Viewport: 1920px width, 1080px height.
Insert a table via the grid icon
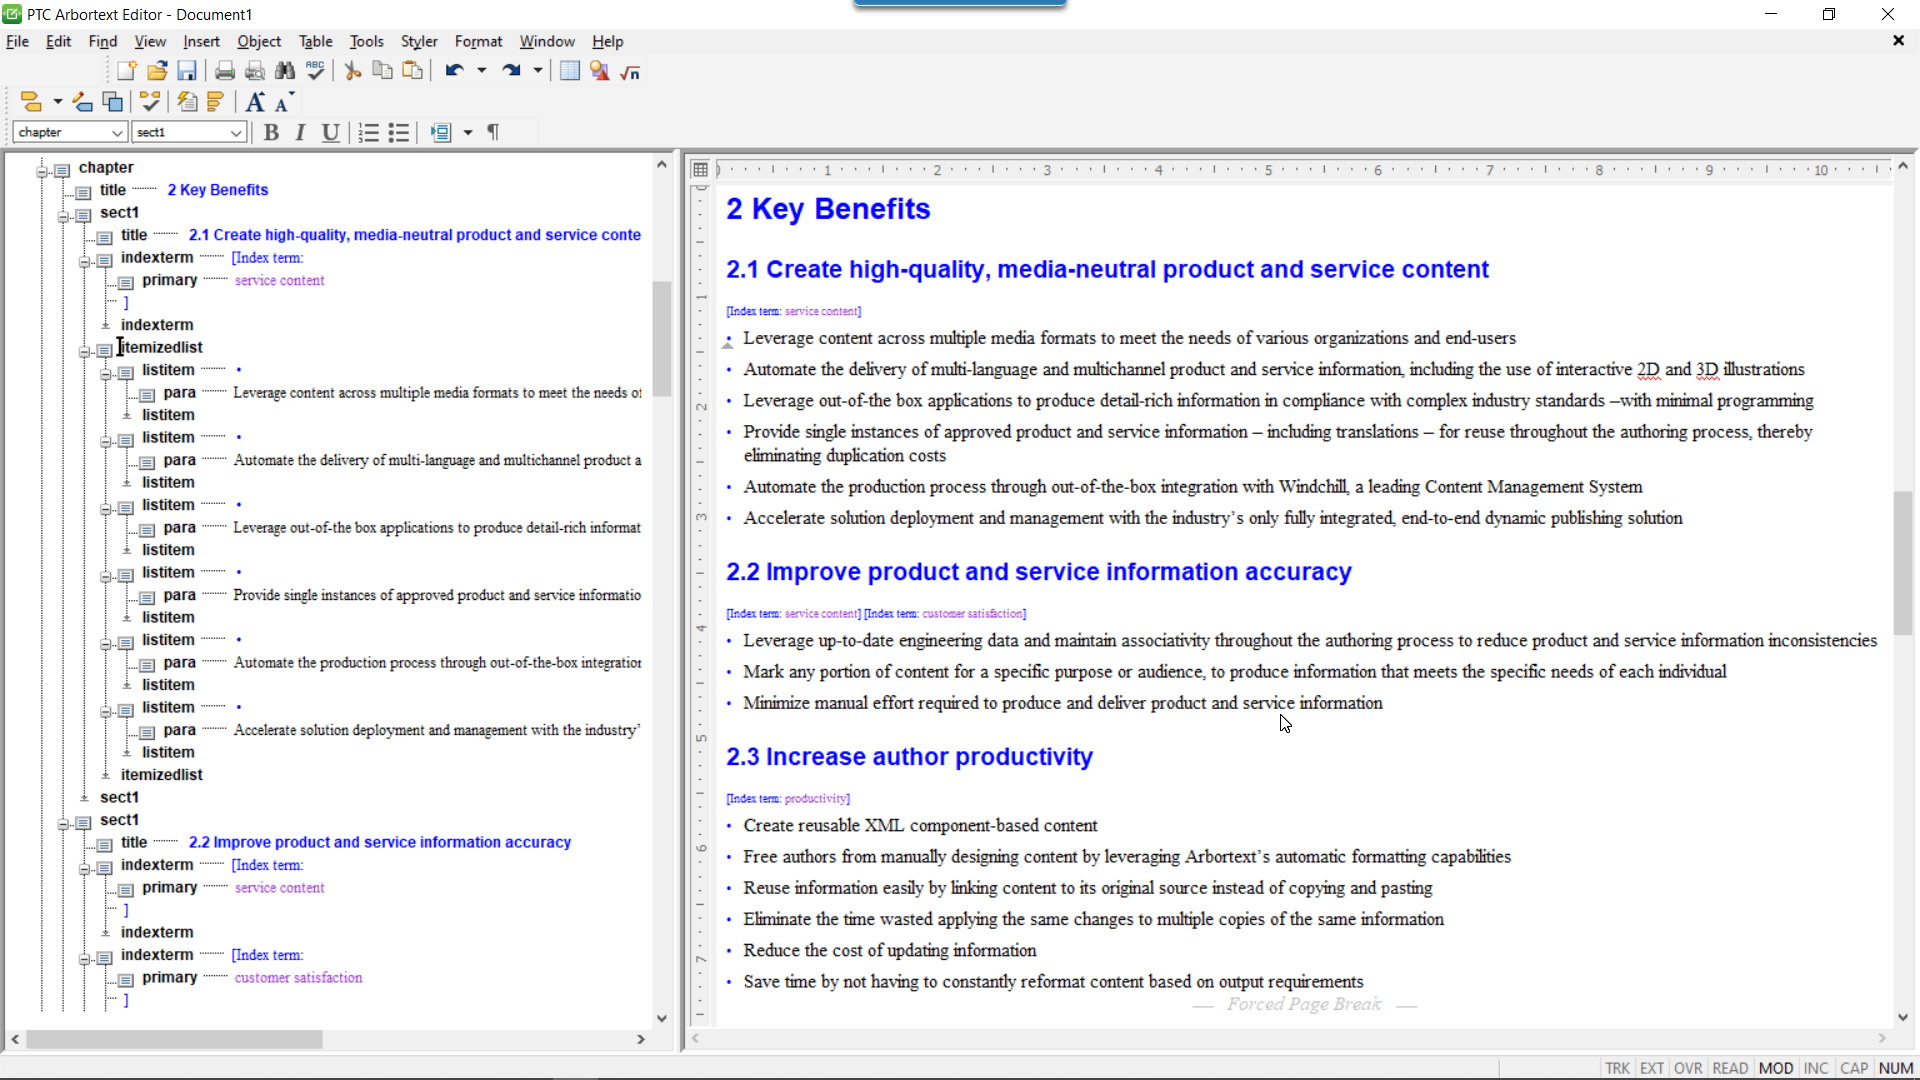[570, 71]
